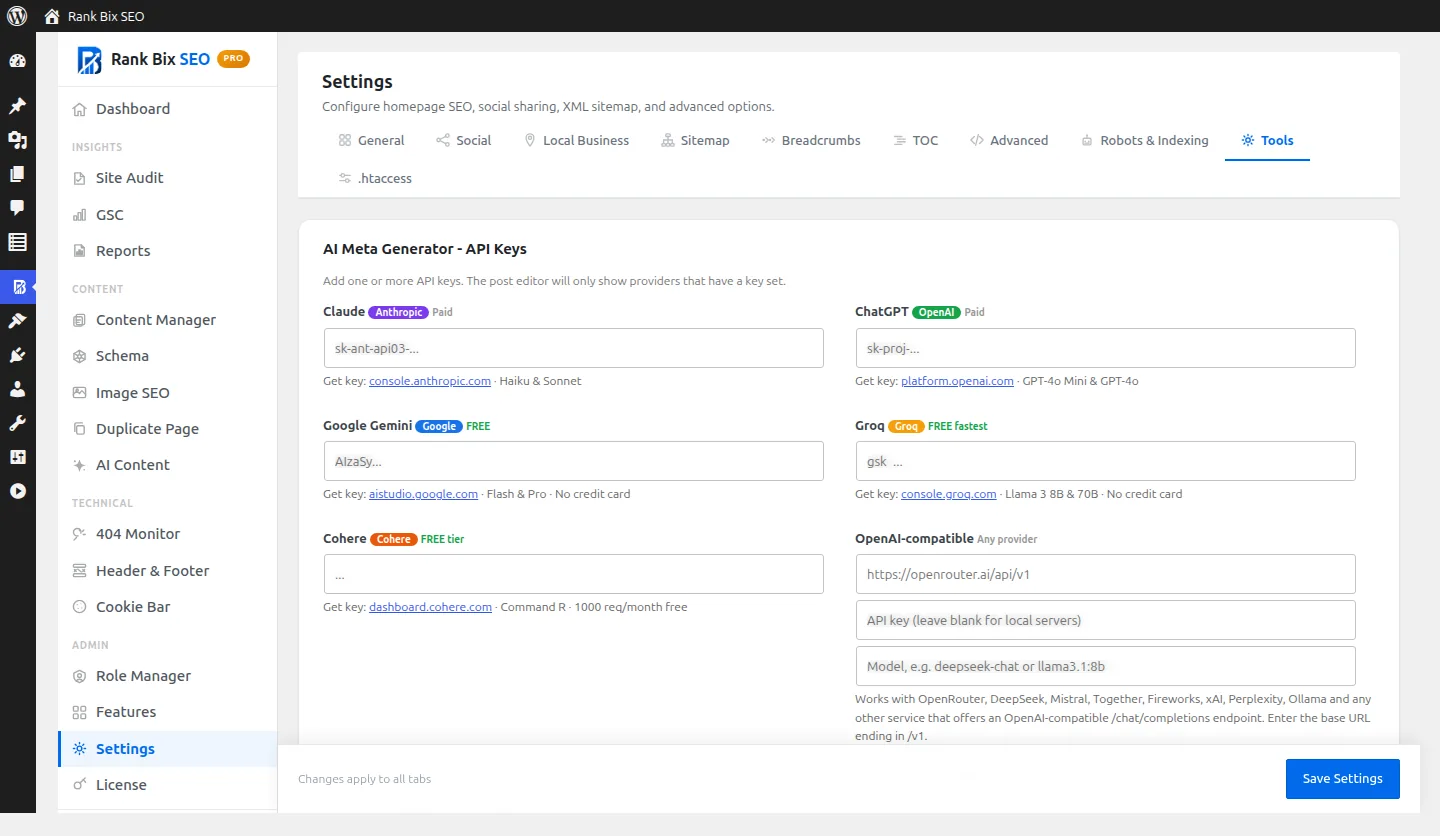Screen dimensions: 1440x836
Task: Open Posts via the pushpin icon
Action: click(x=17, y=106)
